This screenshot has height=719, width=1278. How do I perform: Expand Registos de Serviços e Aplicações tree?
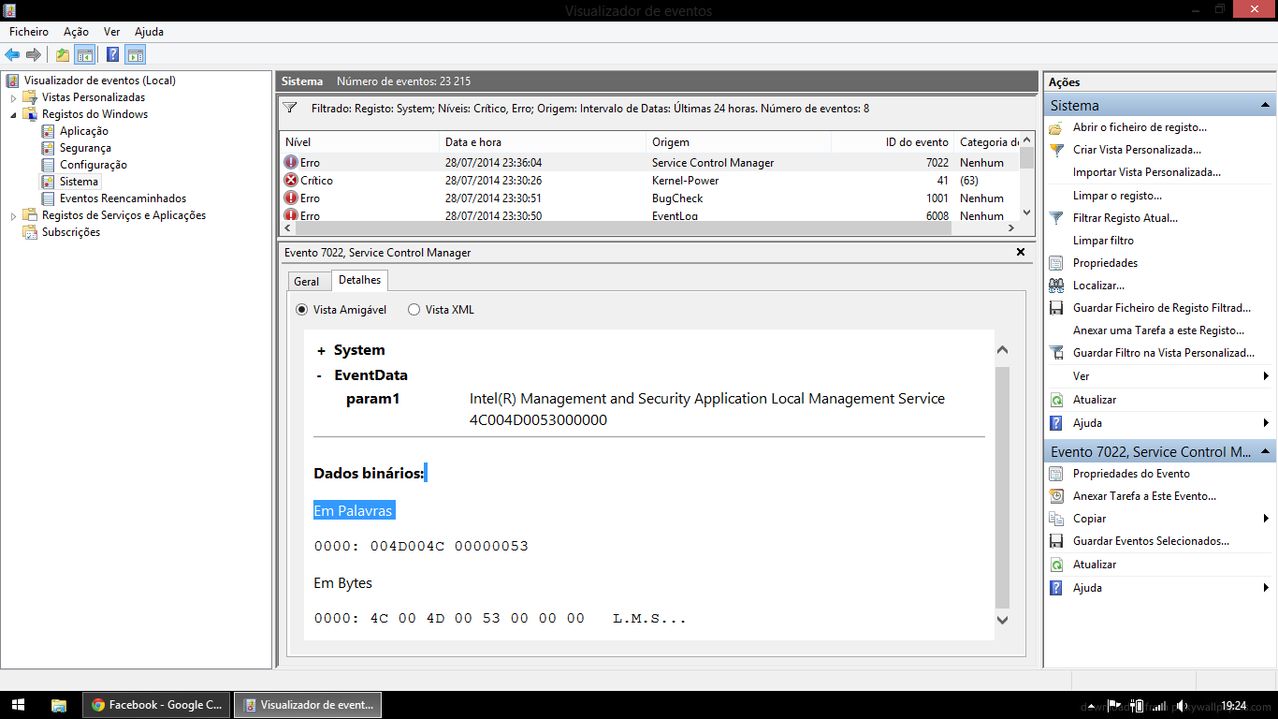[14, 215]
